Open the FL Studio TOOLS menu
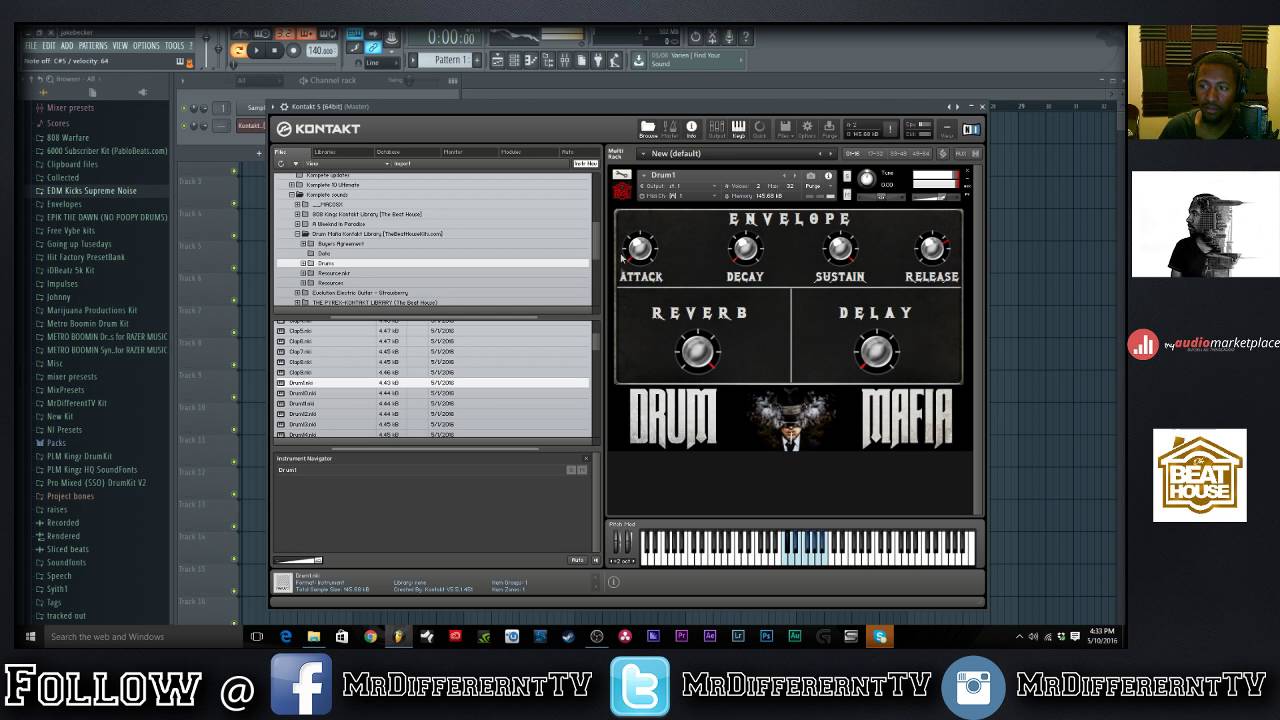The height and width of the screenshot is (720, 1280). [174, 45]
